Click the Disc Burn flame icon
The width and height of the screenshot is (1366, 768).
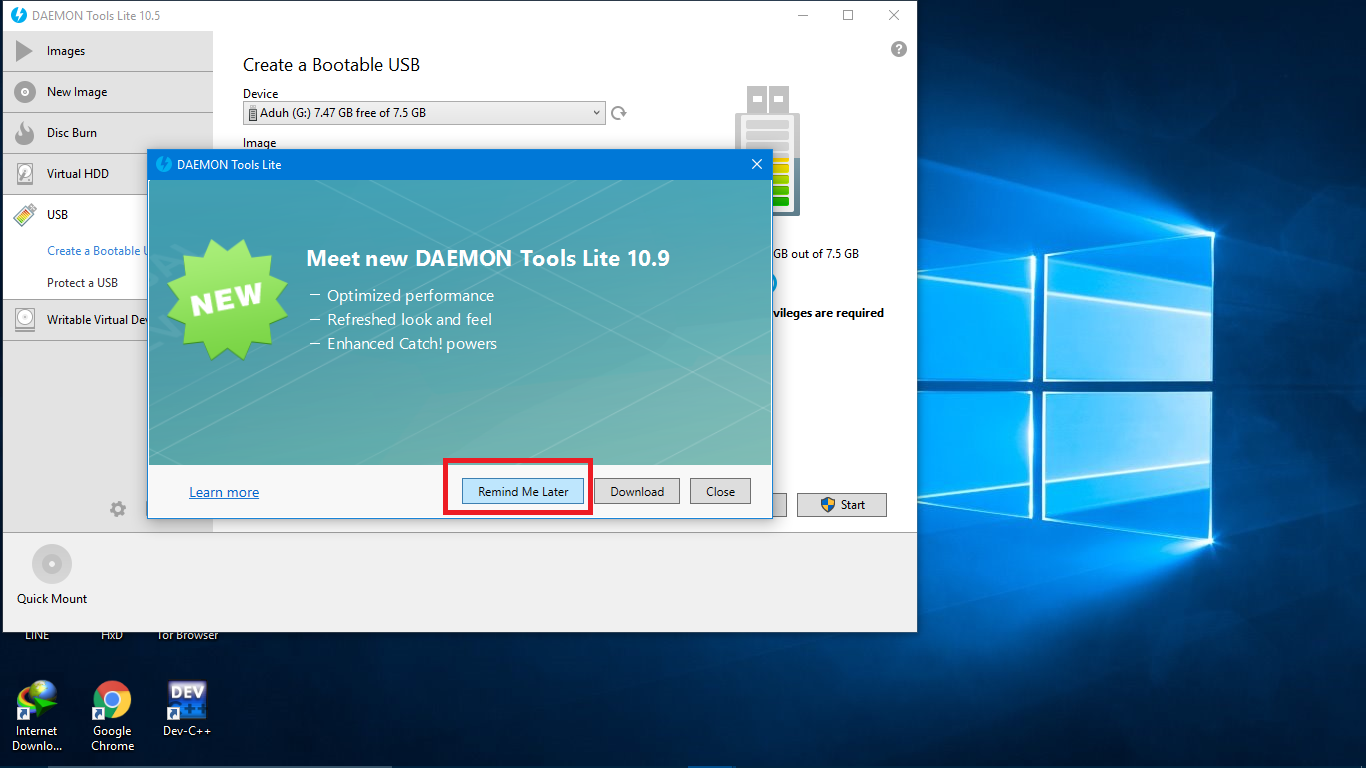[25, 133]
